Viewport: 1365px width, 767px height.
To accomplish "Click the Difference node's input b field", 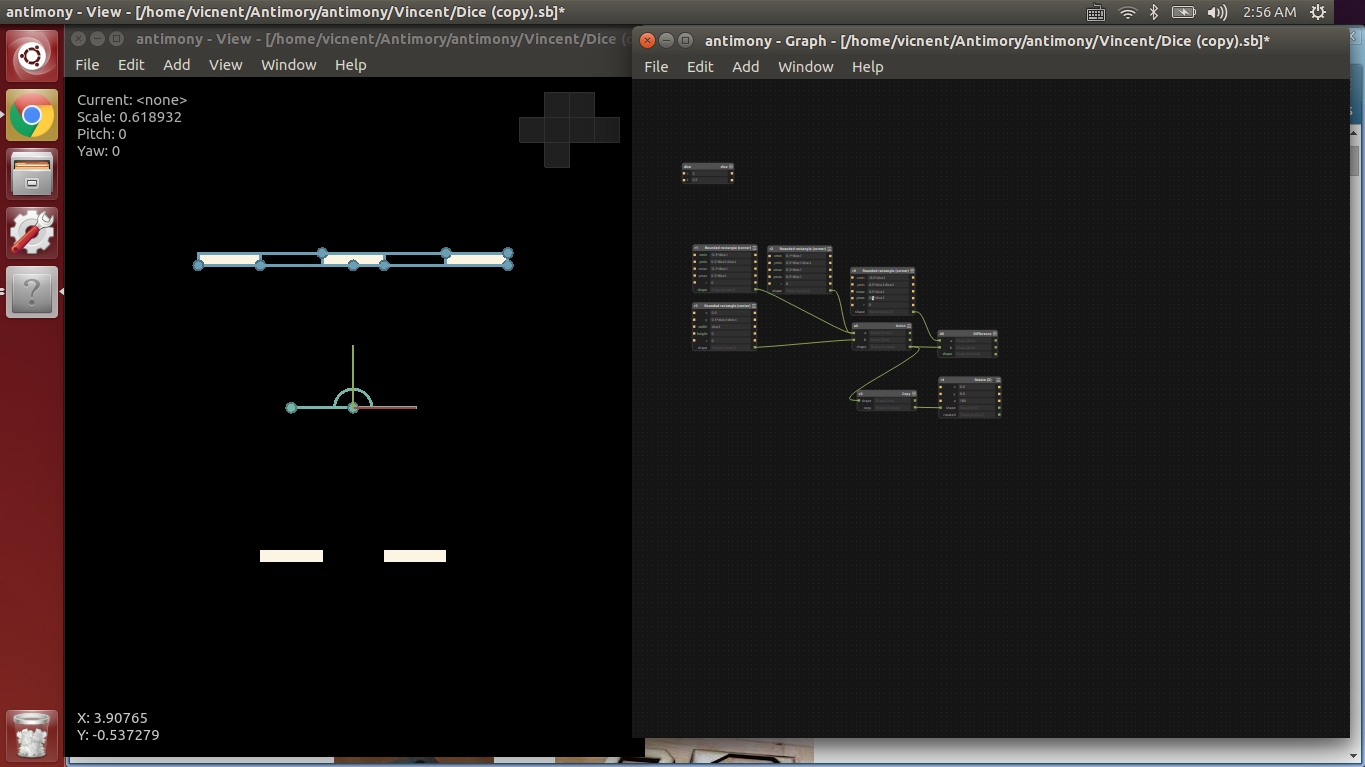I will (973, 347).
